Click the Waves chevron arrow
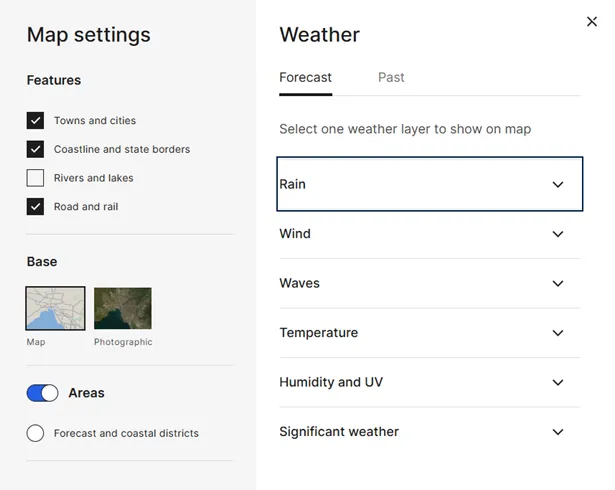This screenshot has height=490, width=615. [558, 283]
